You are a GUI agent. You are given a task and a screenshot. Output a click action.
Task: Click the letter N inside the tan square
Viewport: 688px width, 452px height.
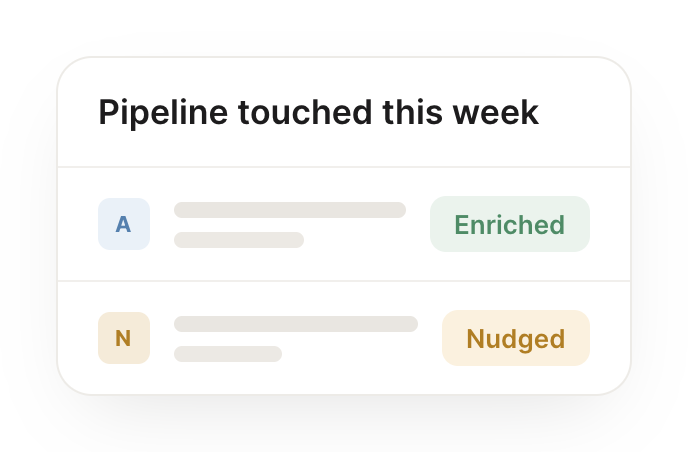[x=123, y=338]
